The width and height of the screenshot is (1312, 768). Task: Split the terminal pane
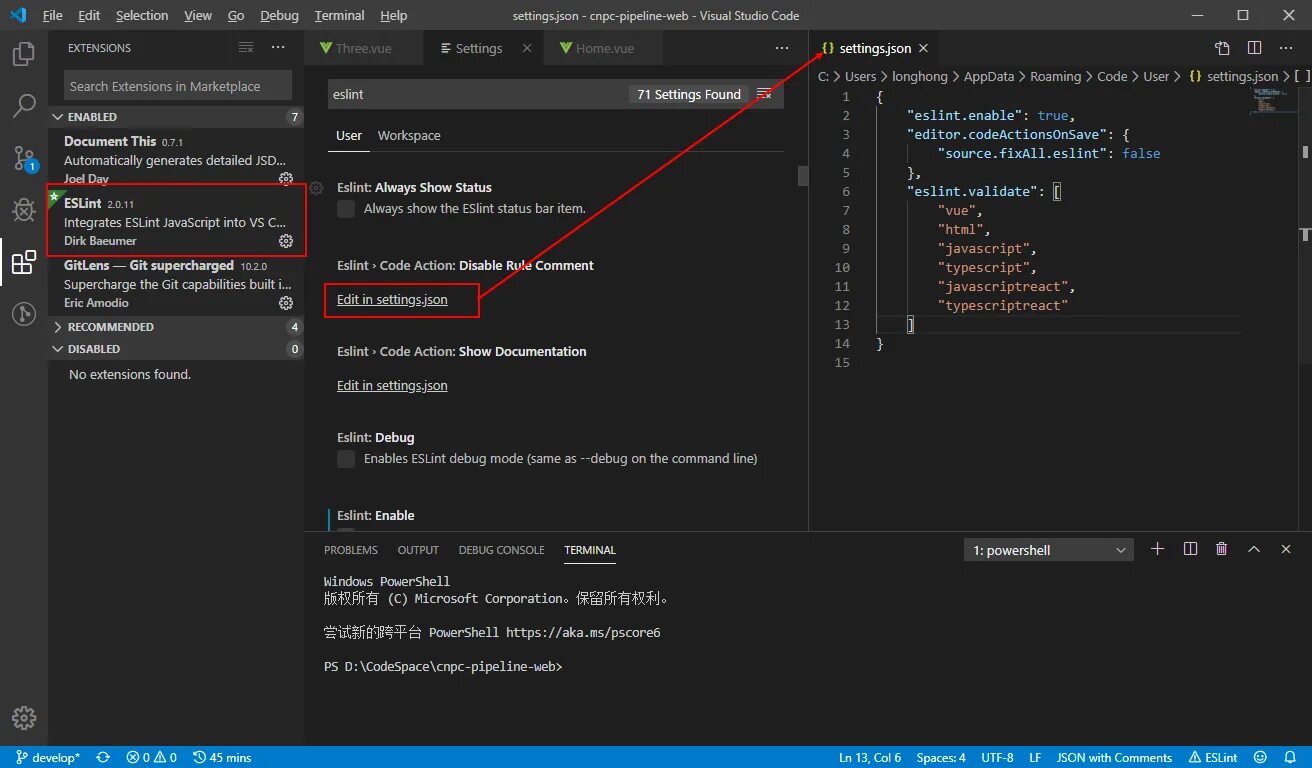pos(1190,549)
